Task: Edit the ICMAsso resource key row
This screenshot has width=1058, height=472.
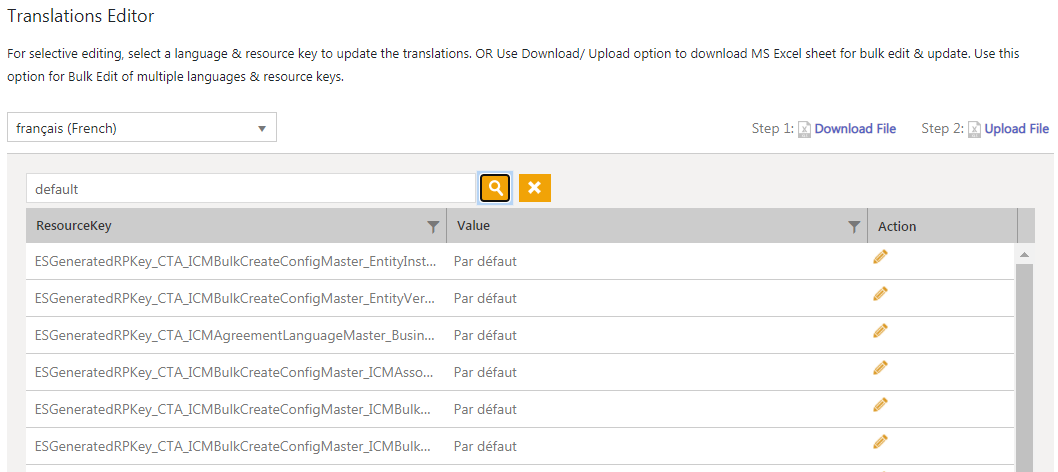Action: point(880,368)
